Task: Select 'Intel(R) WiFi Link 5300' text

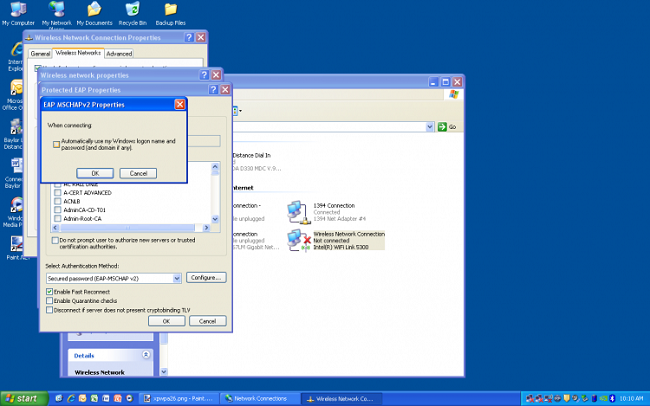Action: [x=341, y=247]
